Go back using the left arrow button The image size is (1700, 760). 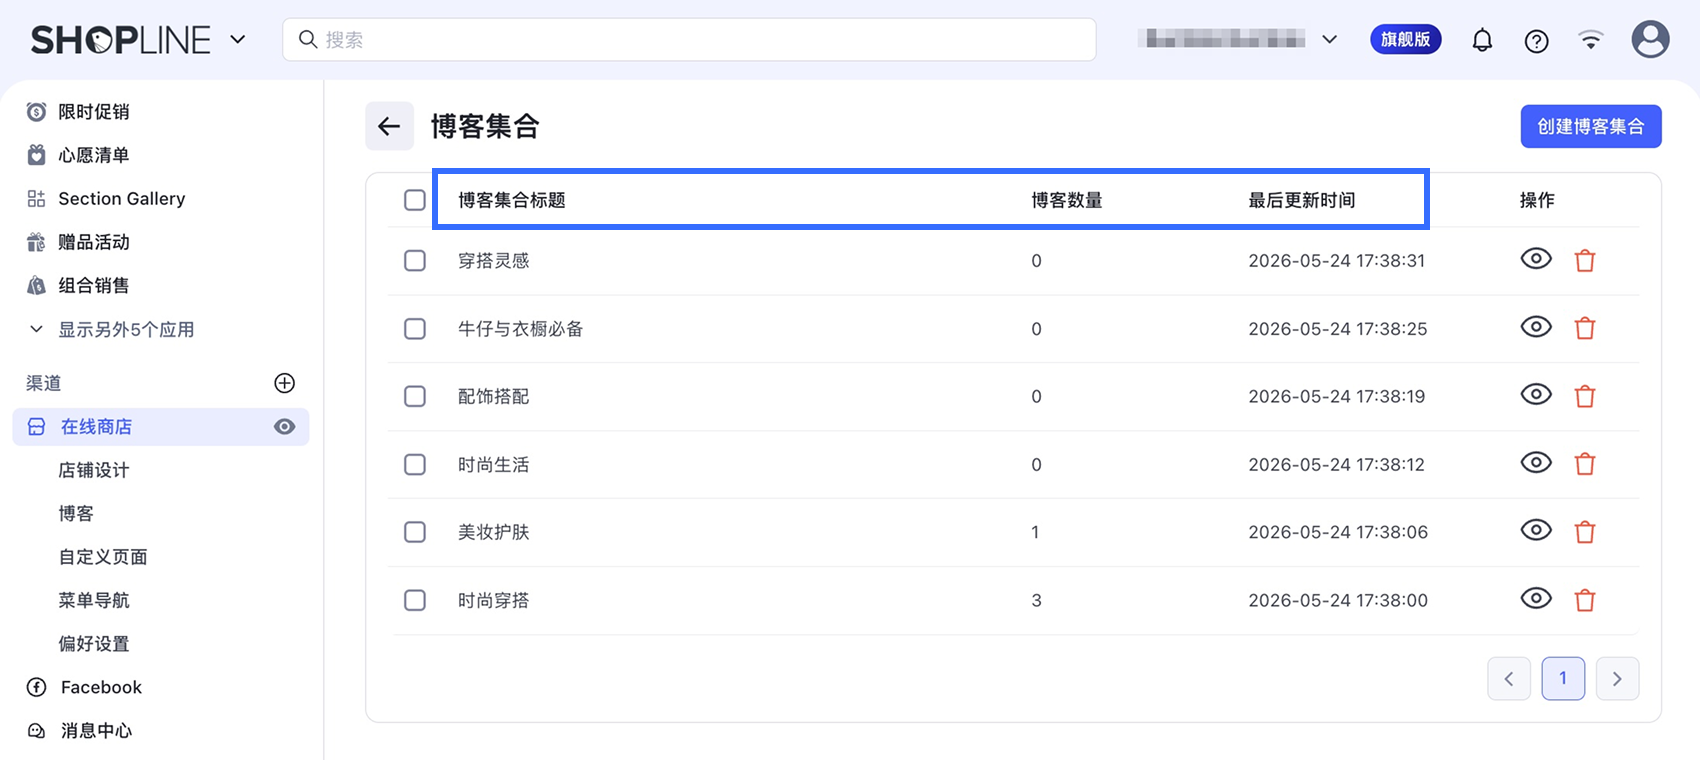(389, 126)
